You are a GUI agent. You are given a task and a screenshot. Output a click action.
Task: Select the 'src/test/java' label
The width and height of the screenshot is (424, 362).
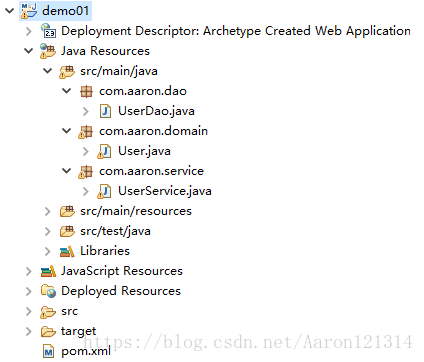(115, 231)
